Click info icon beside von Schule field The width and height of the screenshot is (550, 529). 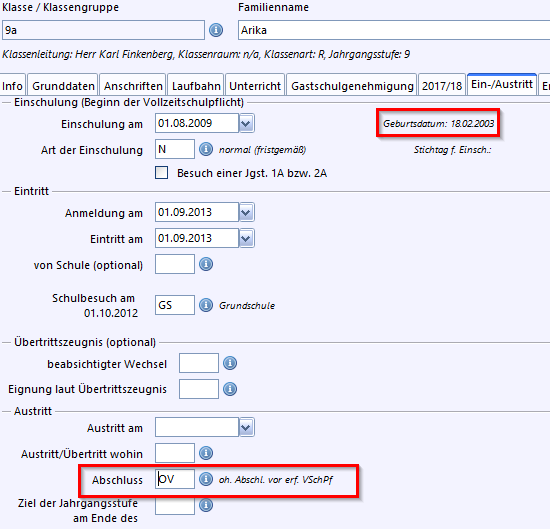(x=206, y=264)
